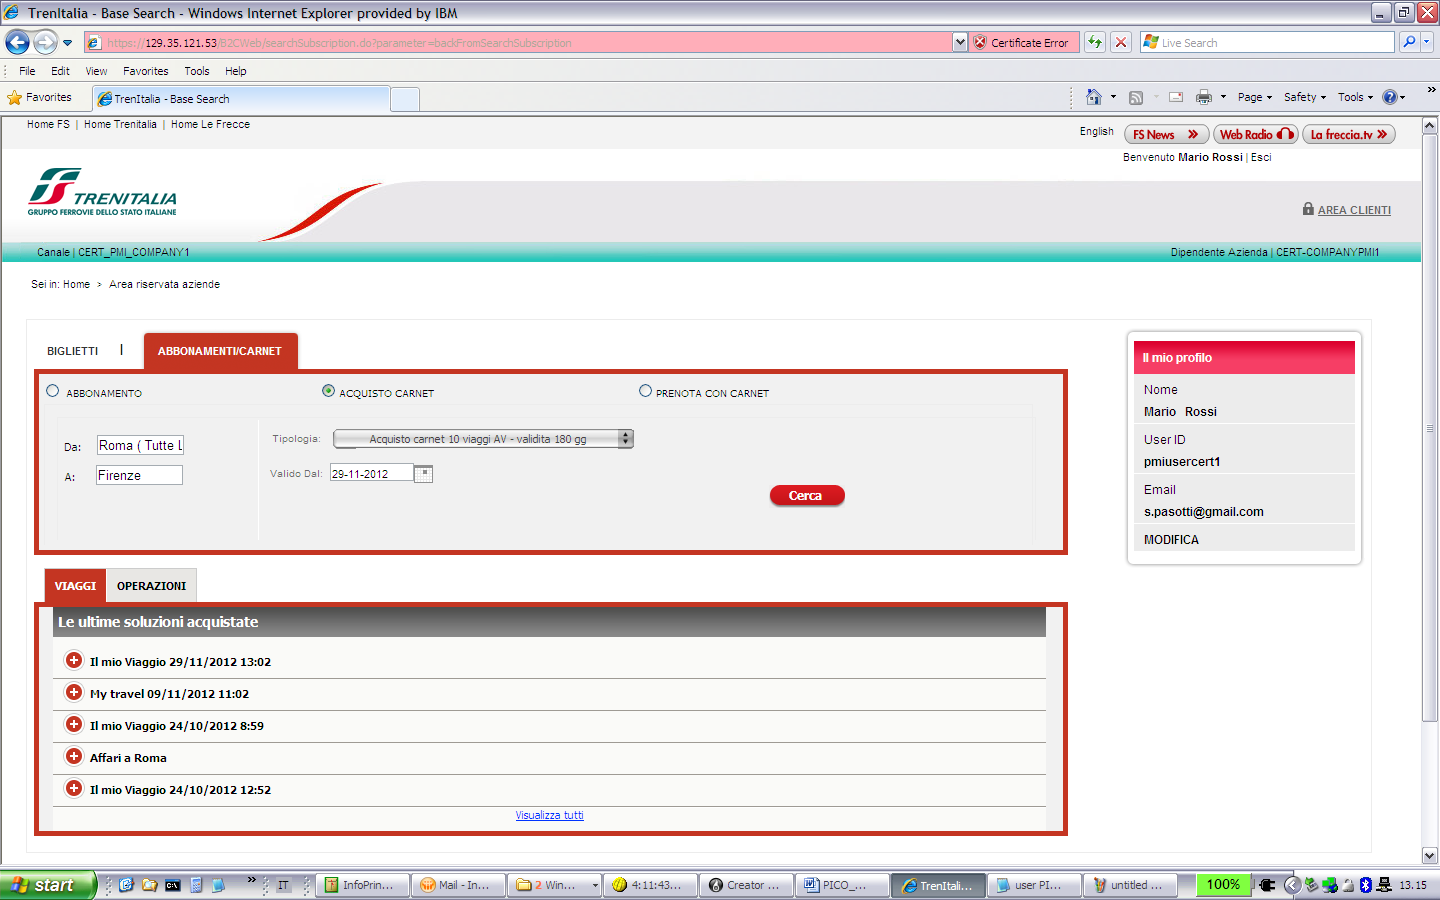This screenshot has width=1440, height=900.
Task: Open a new blank browser tab
Action: 405,99
